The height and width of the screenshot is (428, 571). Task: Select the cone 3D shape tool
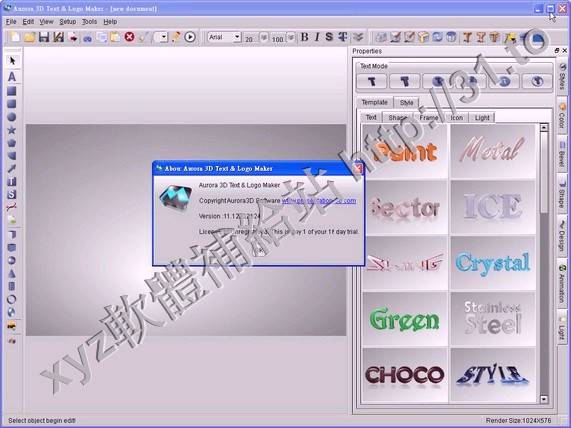pyautogui.click(x=12, y=273)
